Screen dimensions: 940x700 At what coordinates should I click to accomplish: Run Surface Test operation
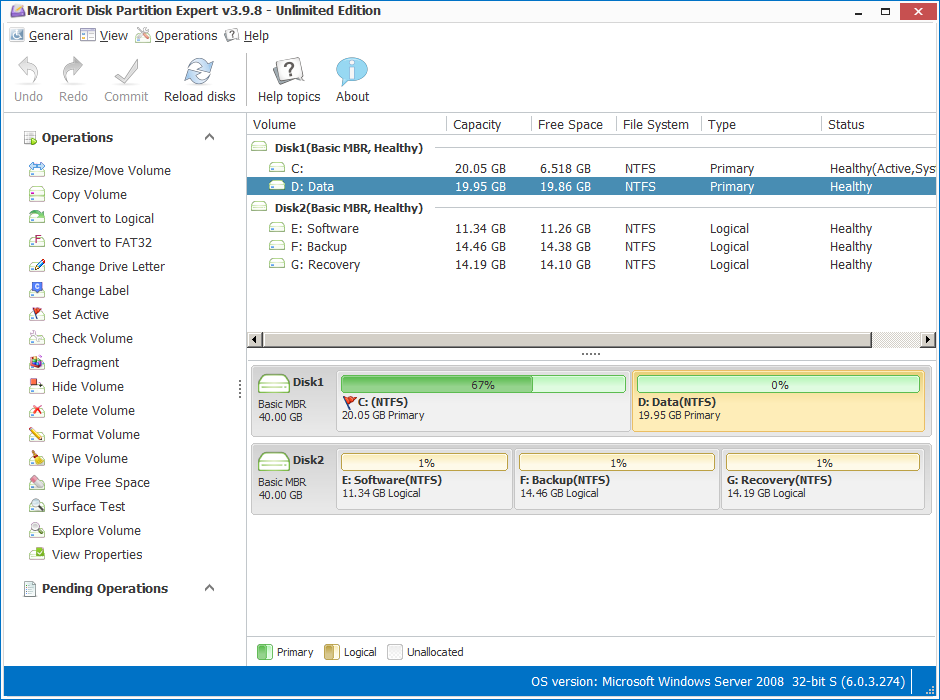click(77, 506)
